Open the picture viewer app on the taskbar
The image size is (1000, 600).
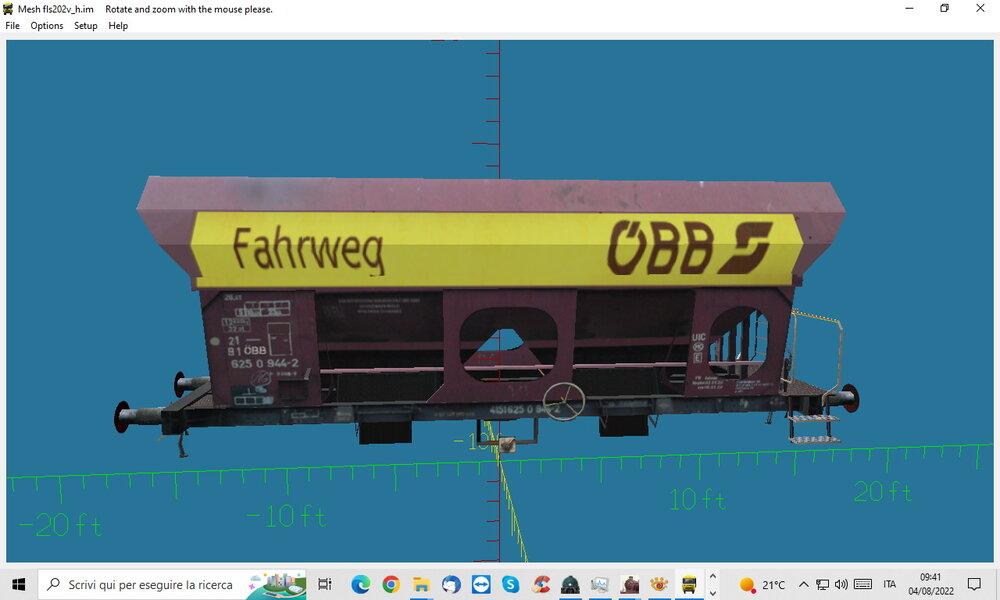coord(599,584)
